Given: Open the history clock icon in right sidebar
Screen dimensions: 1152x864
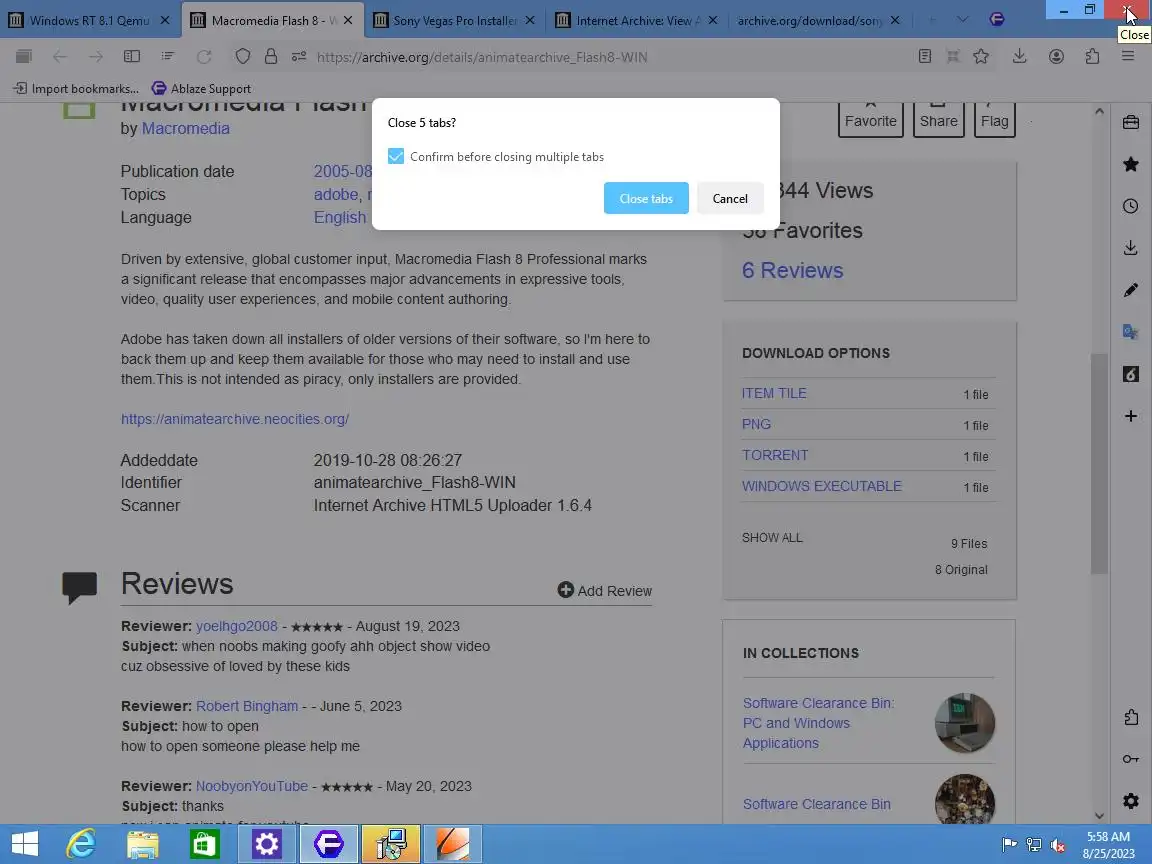Looking at the screenshot, I should [x=1131, y=206].
